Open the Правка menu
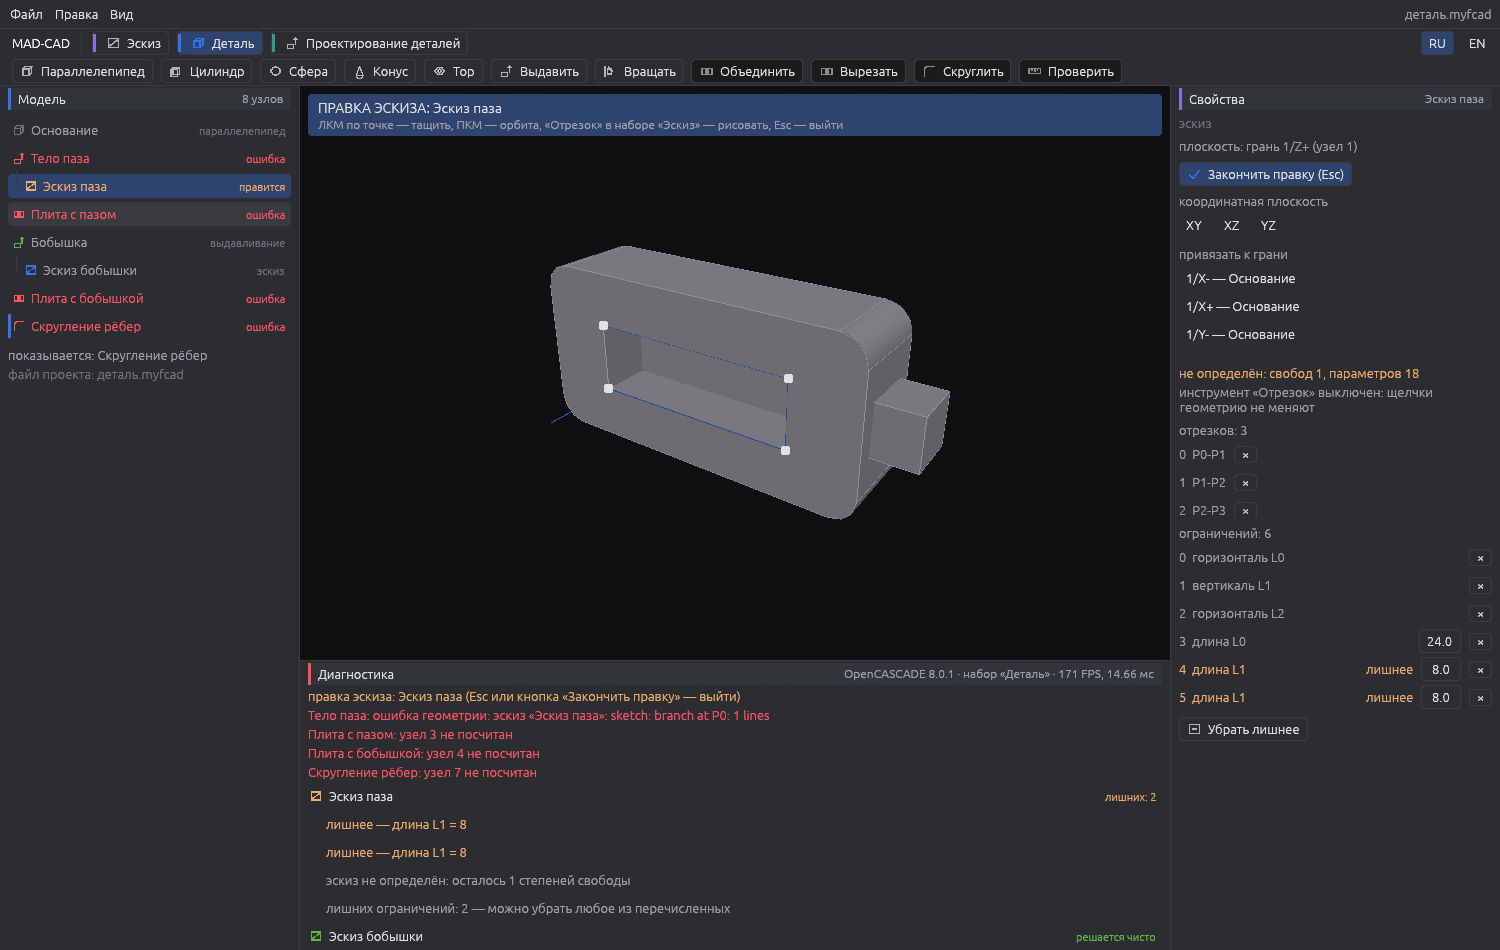Image resolution: width=1500 pixels, height=950 pixels. (x=76, y=14)
